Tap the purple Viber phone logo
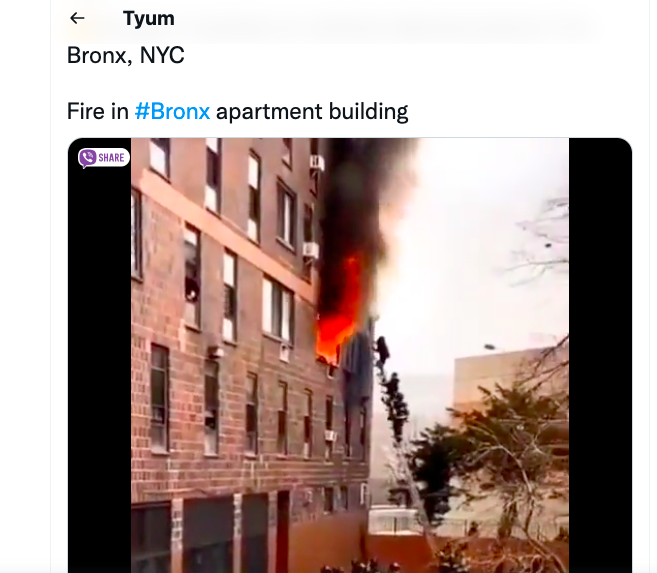 [x=88, y=157]
